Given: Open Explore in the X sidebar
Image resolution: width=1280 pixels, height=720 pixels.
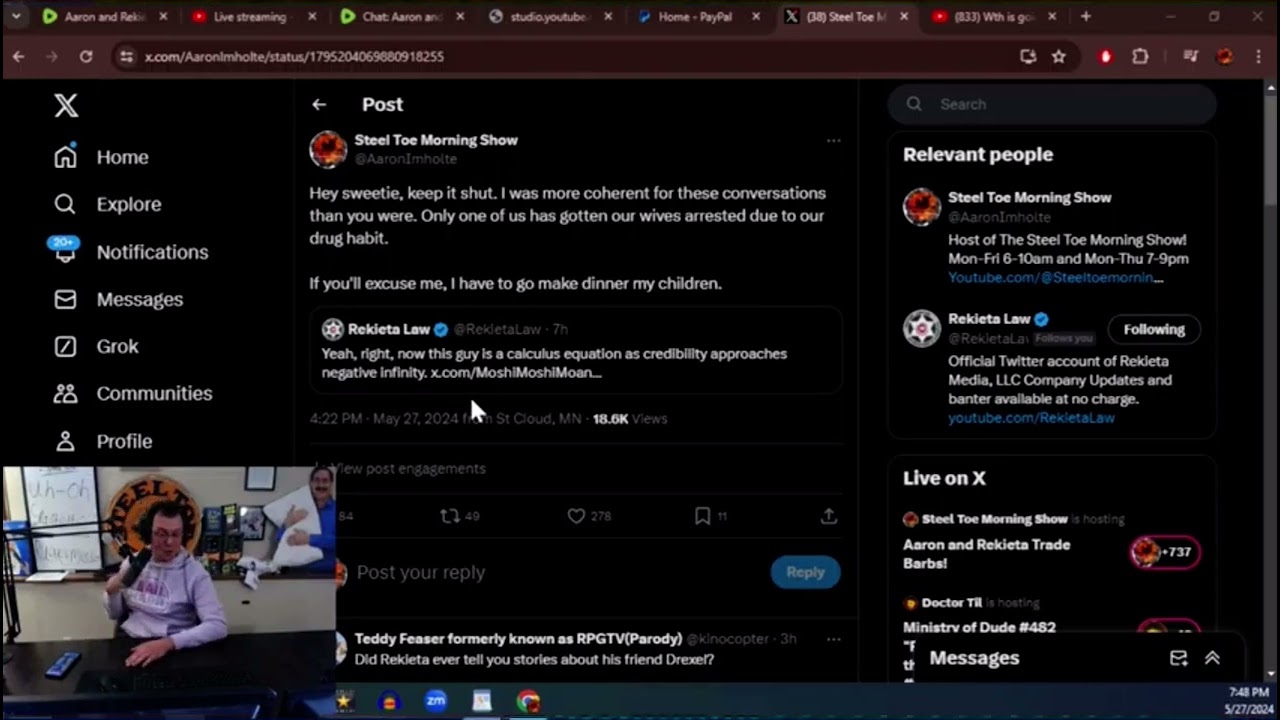Looking at the screenshot, I should (107, 204).
